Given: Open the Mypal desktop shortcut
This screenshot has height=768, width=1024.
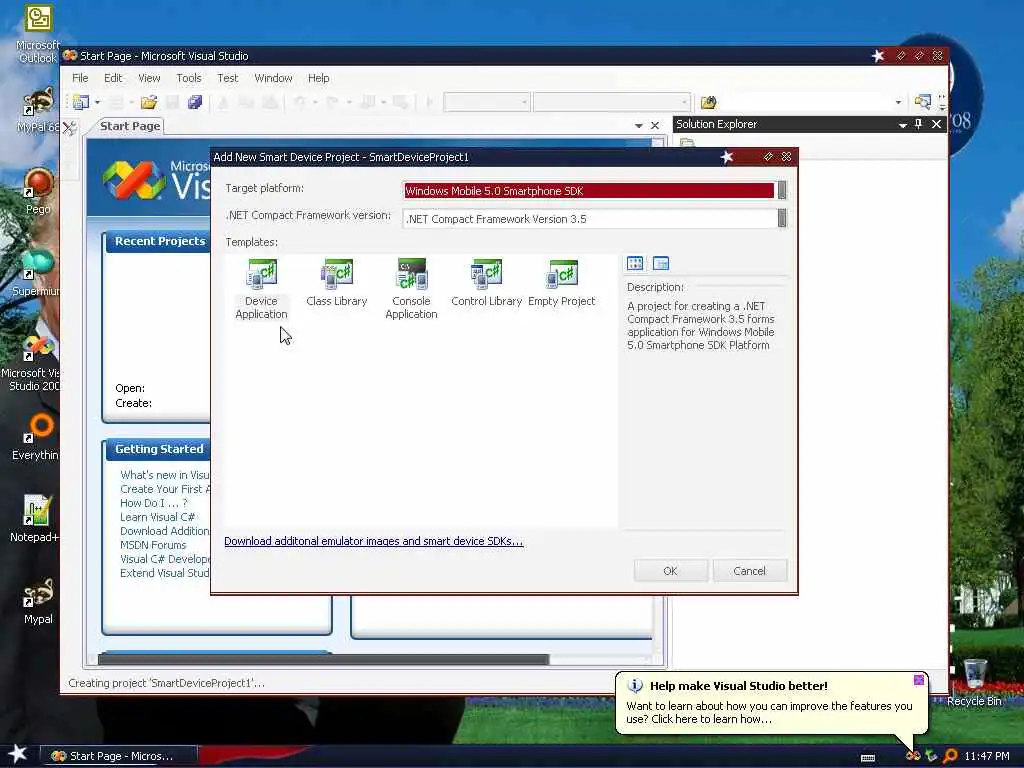Looking at the screenshot, I should [38, 601].
